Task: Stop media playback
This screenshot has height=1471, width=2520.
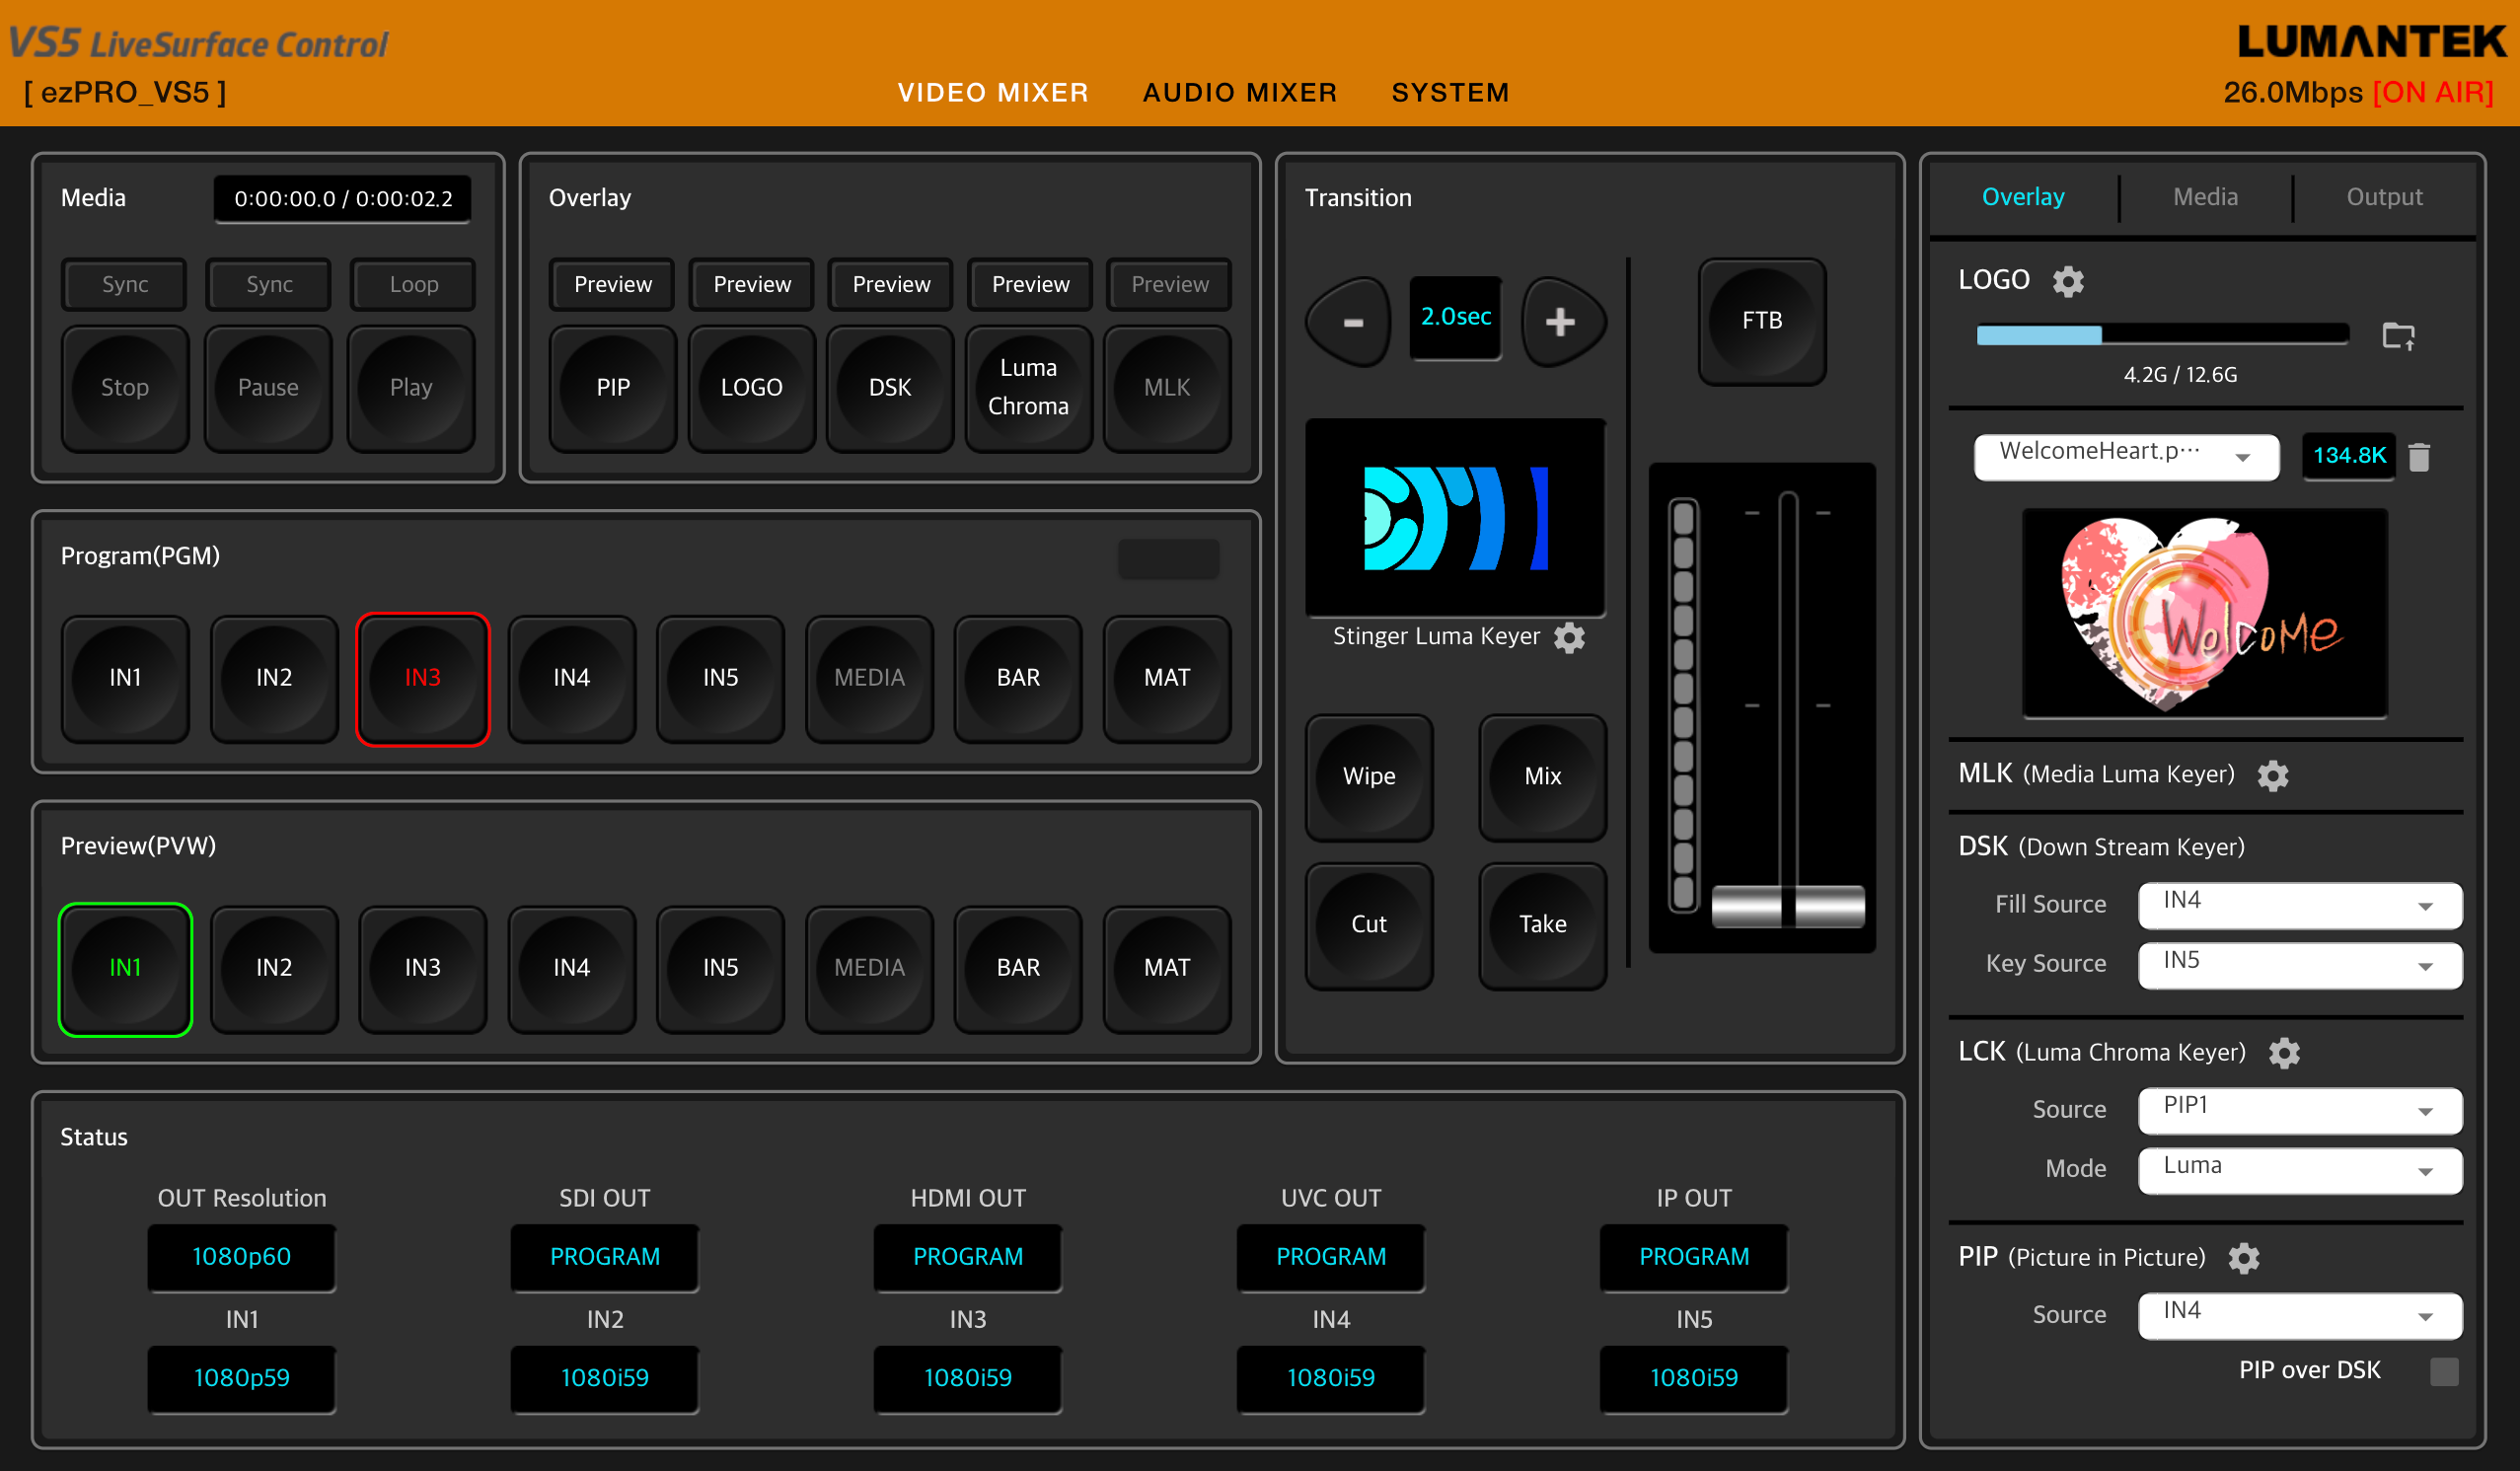Action: coord(125,388)
